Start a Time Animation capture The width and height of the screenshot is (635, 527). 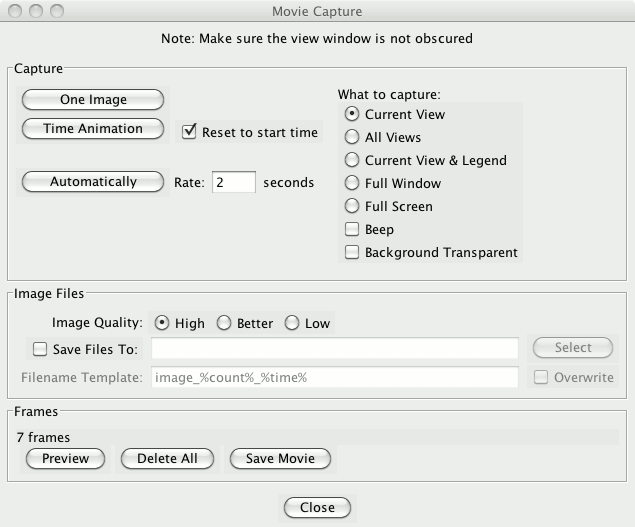[x=93, y=129]
